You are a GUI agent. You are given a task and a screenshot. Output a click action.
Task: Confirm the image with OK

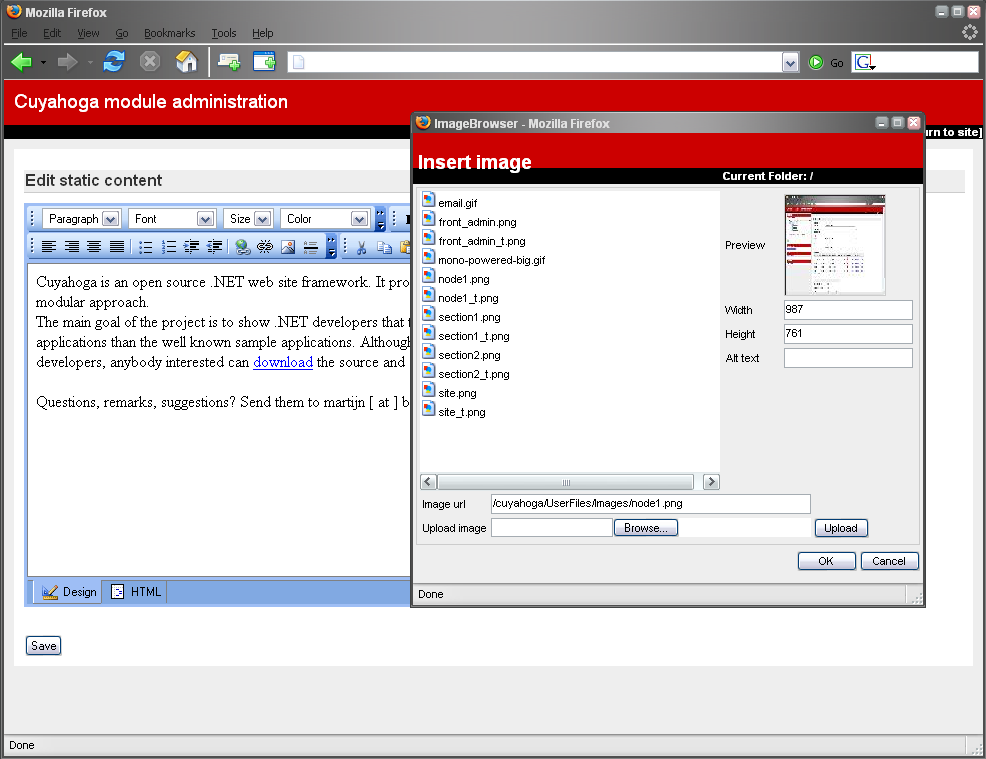[x=826, y=561]
